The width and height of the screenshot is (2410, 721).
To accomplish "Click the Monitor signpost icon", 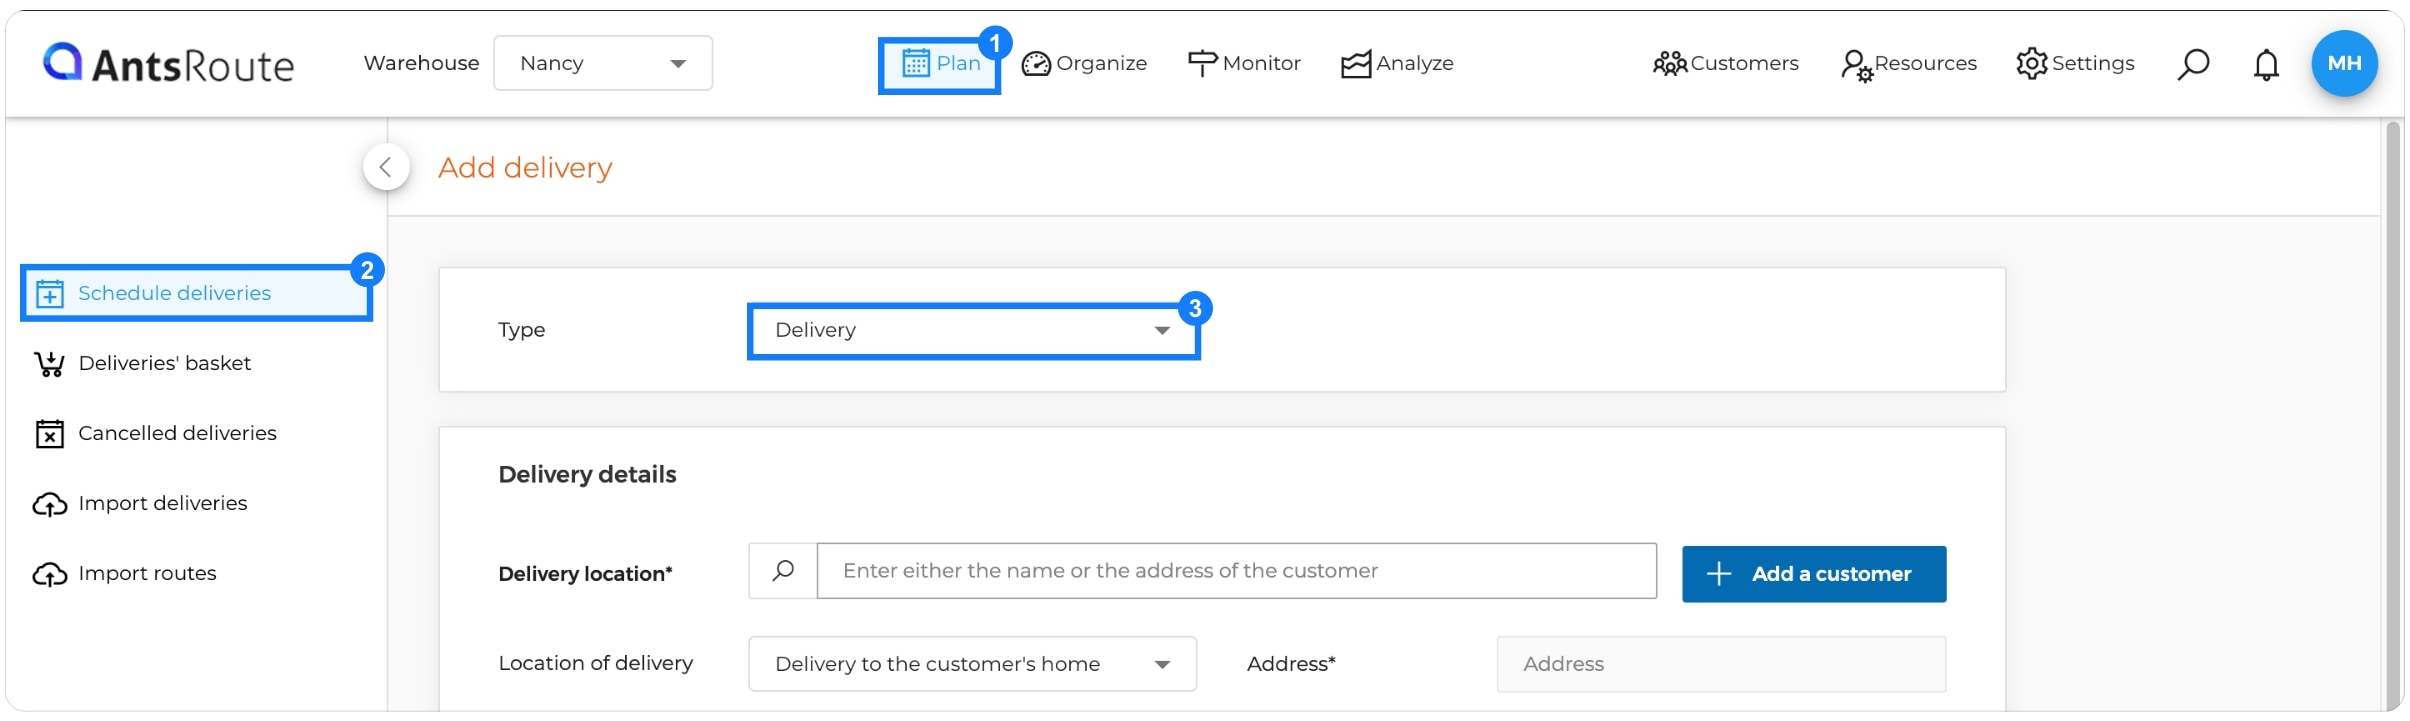I will tap(1202, 64).
